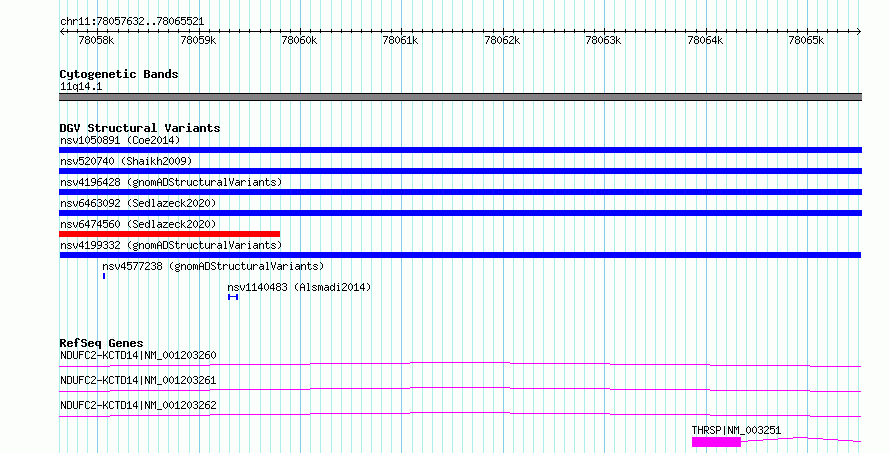Click the 78062k ruler tick label
The width and height of the screenshot is (890, 453).
pos(502,40)
